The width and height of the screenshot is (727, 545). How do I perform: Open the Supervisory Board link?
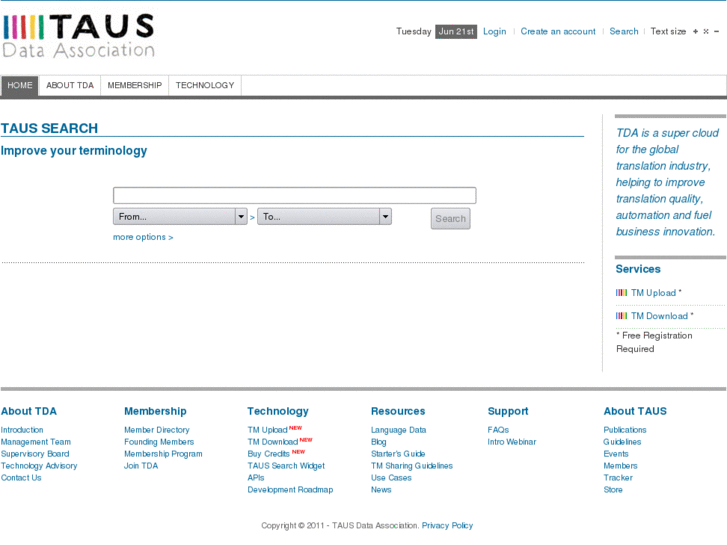pos(35,454)
